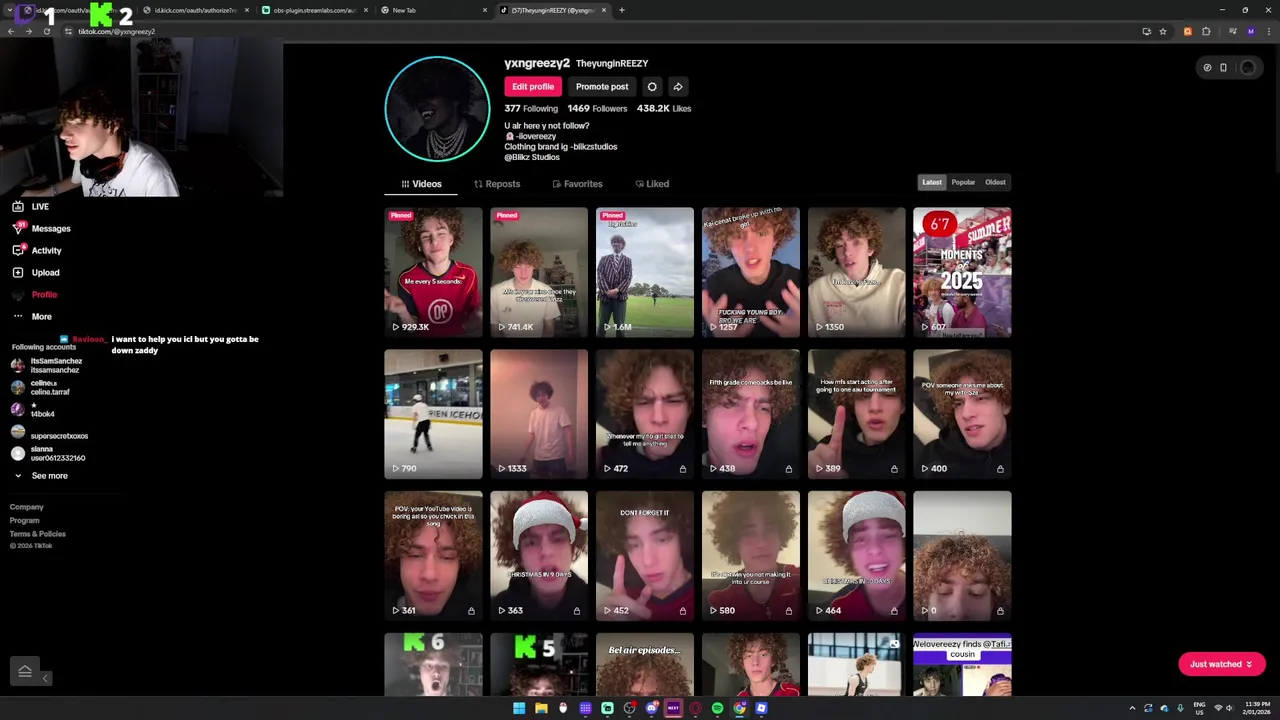The image size is (1280, 720).
Task: Open Upload in the sidebar
Action: click(x=35, y=273)
